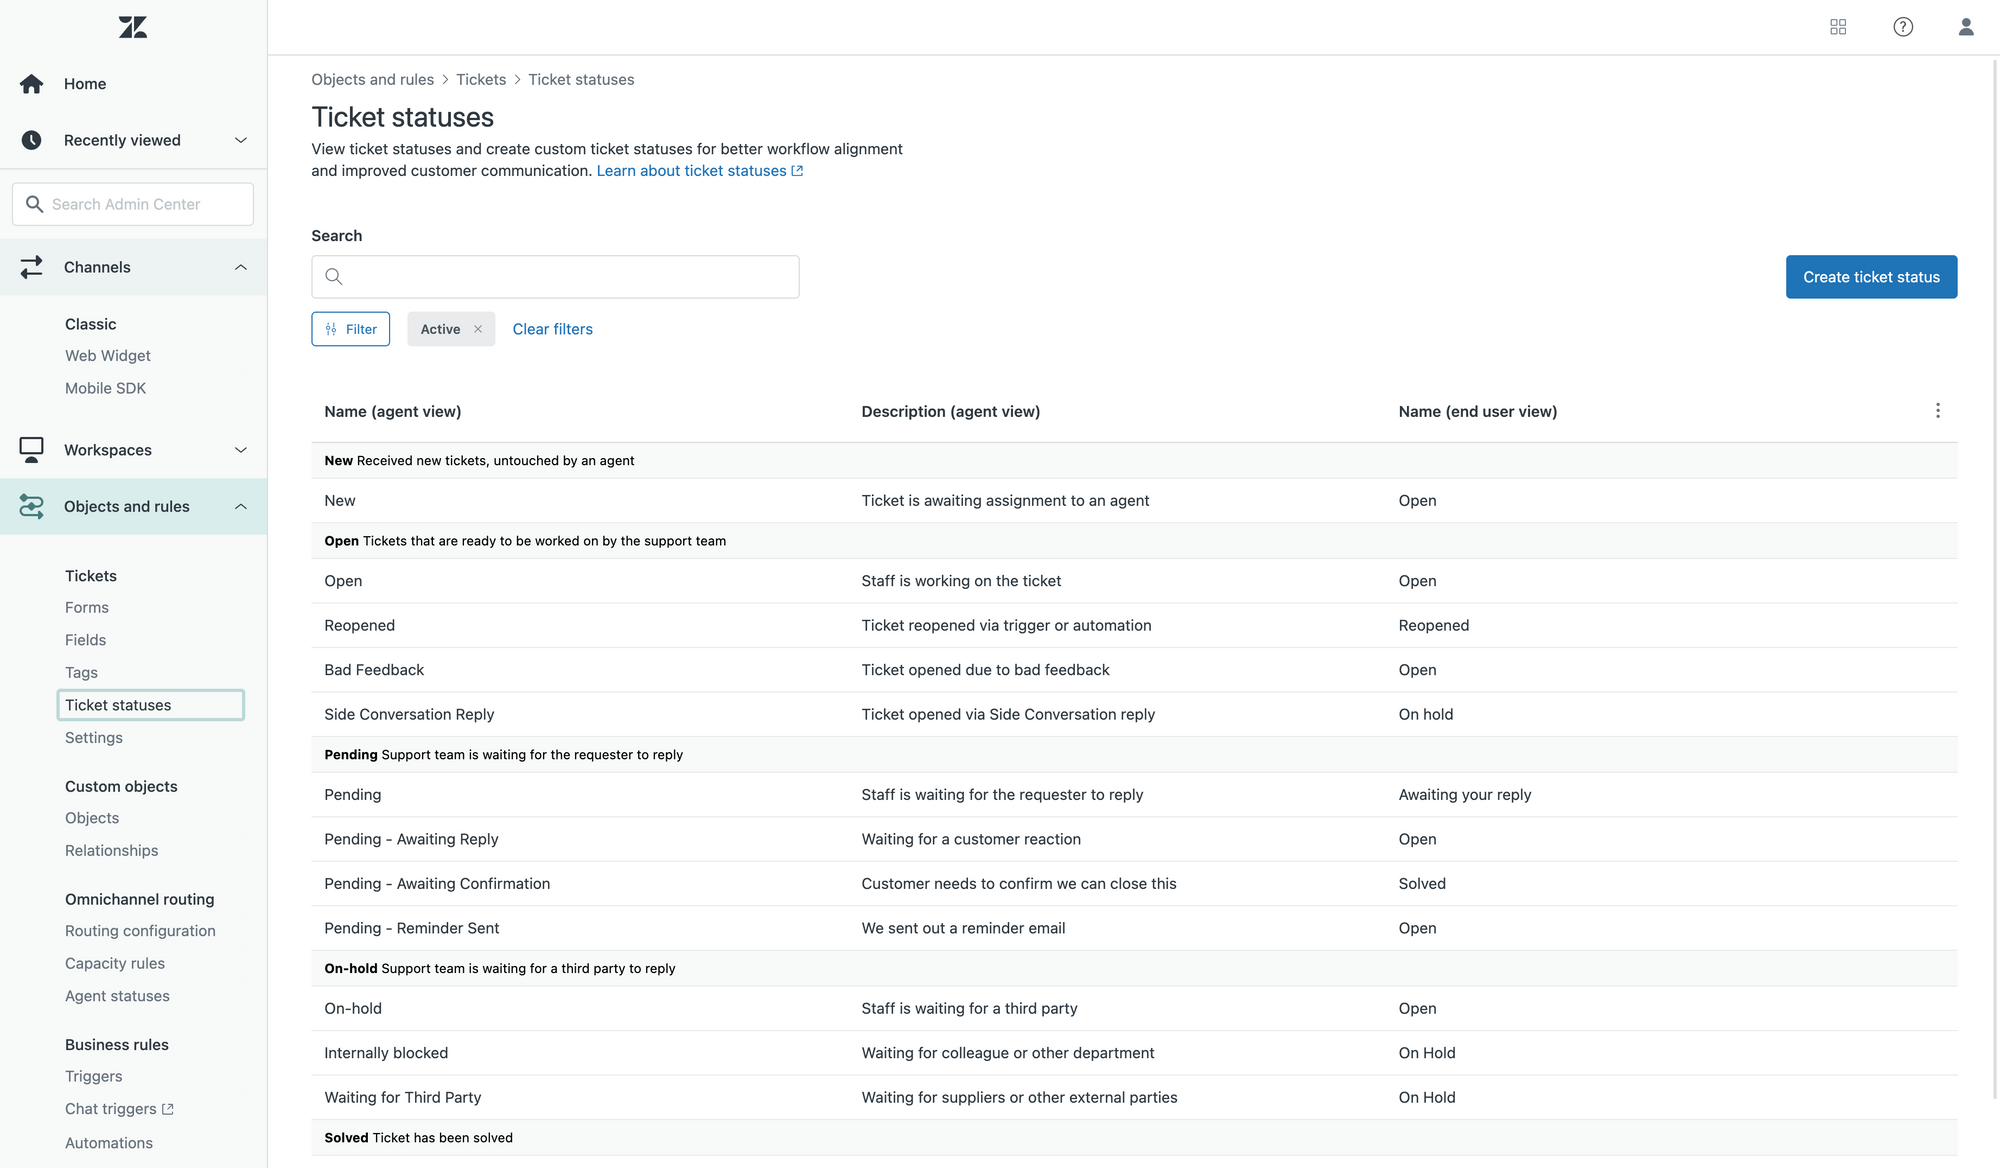Expand the Recently viewed section

tap(240, 140)
